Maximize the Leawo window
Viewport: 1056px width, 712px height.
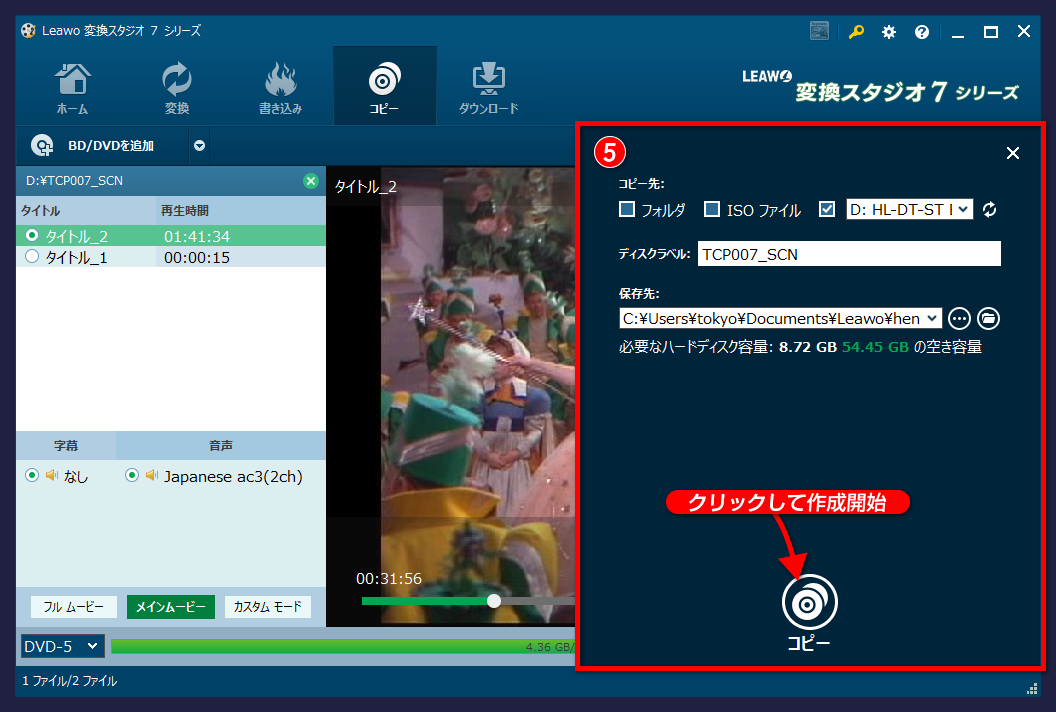point(991,32)
